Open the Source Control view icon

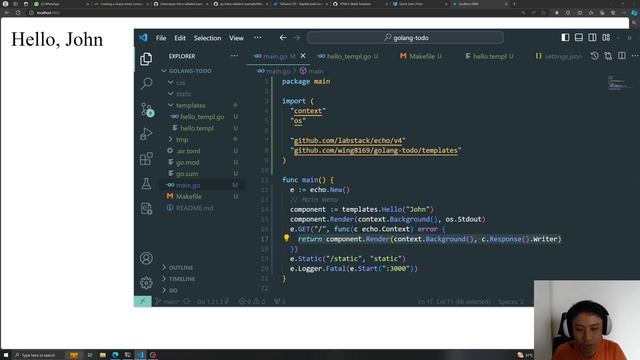click(x=147, y=109)
